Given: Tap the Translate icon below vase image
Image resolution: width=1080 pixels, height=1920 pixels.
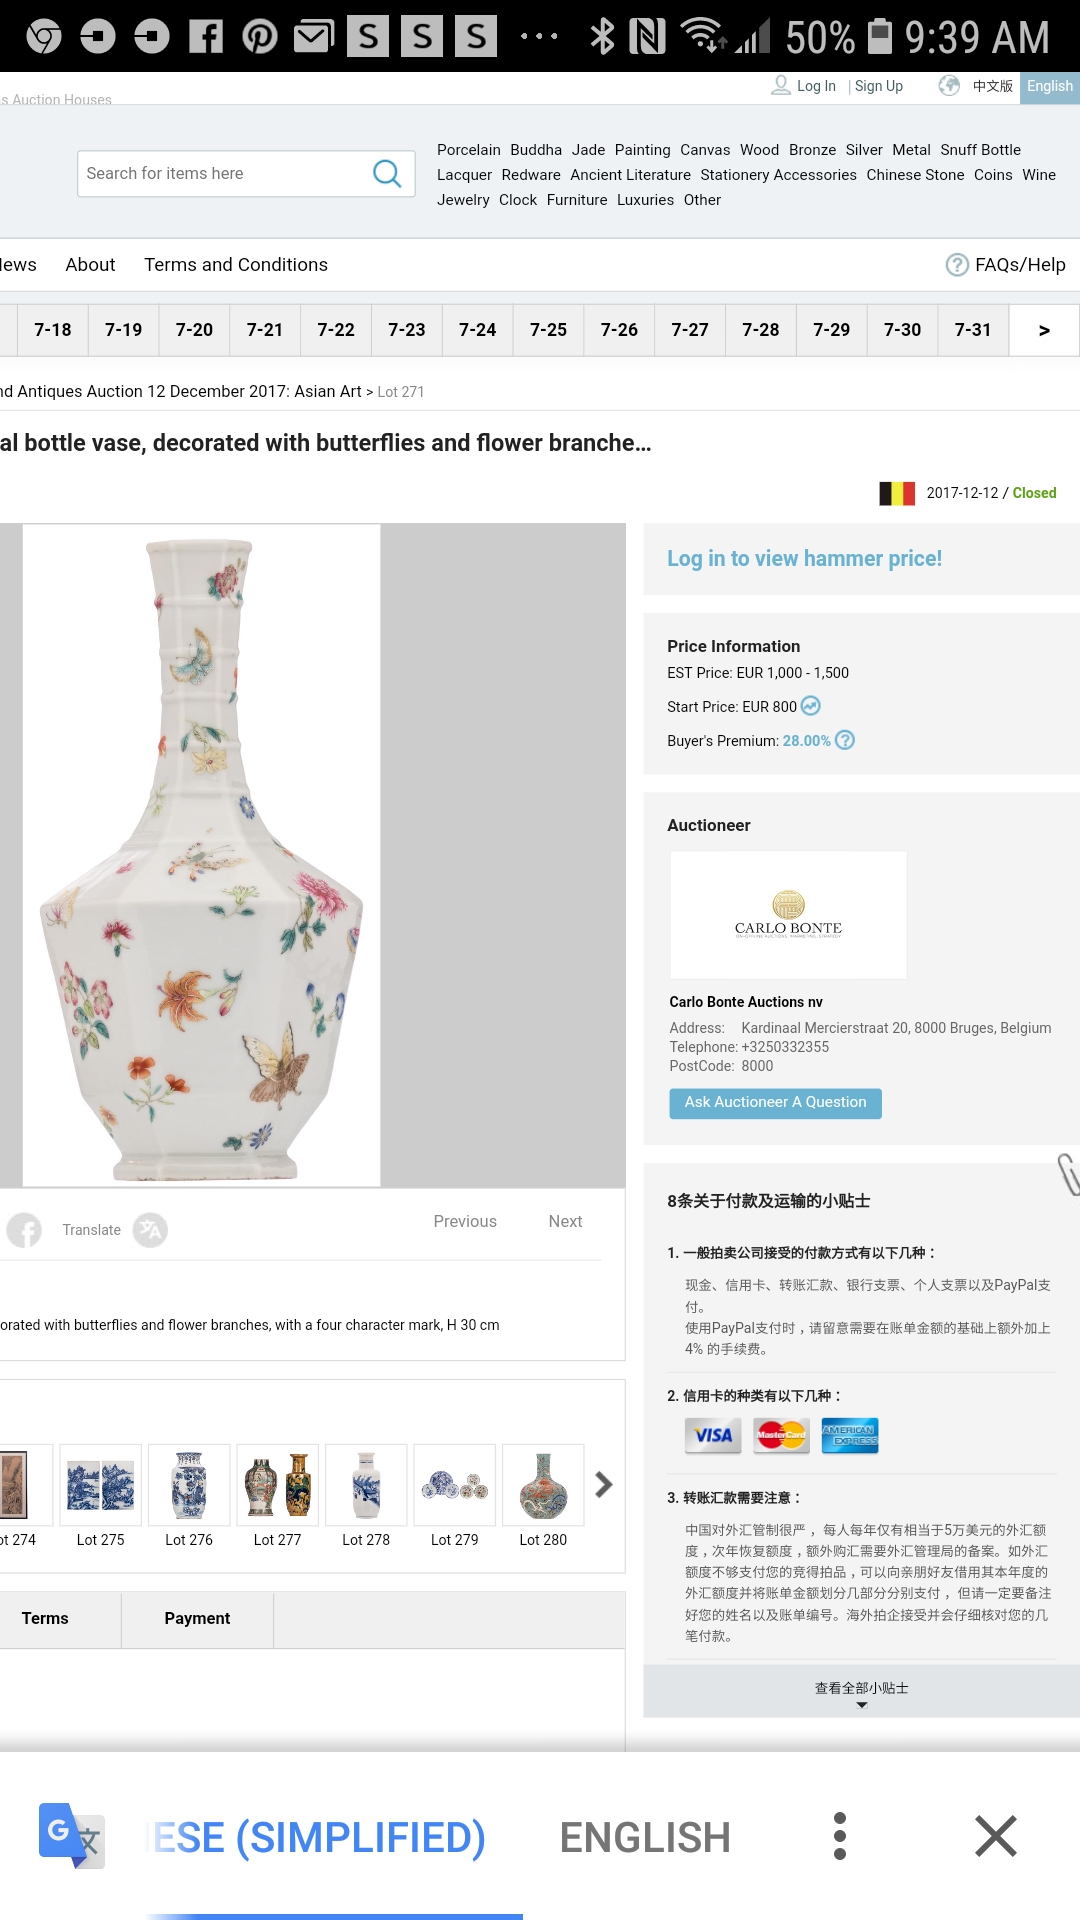Looking at the screenshot, I should tap(150, 1230).
